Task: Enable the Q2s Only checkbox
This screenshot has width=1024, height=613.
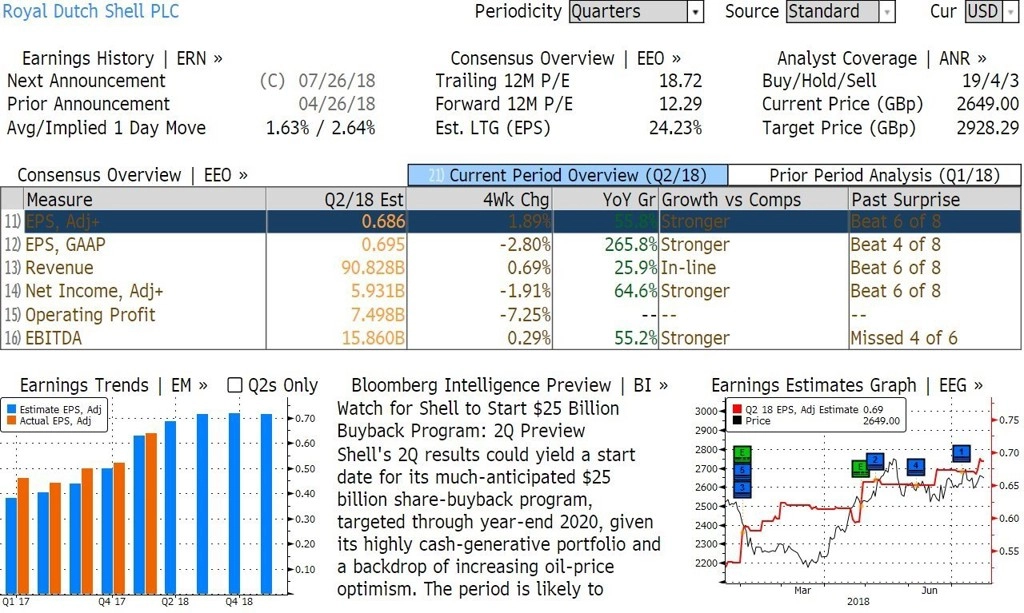Action: [234, 385]
